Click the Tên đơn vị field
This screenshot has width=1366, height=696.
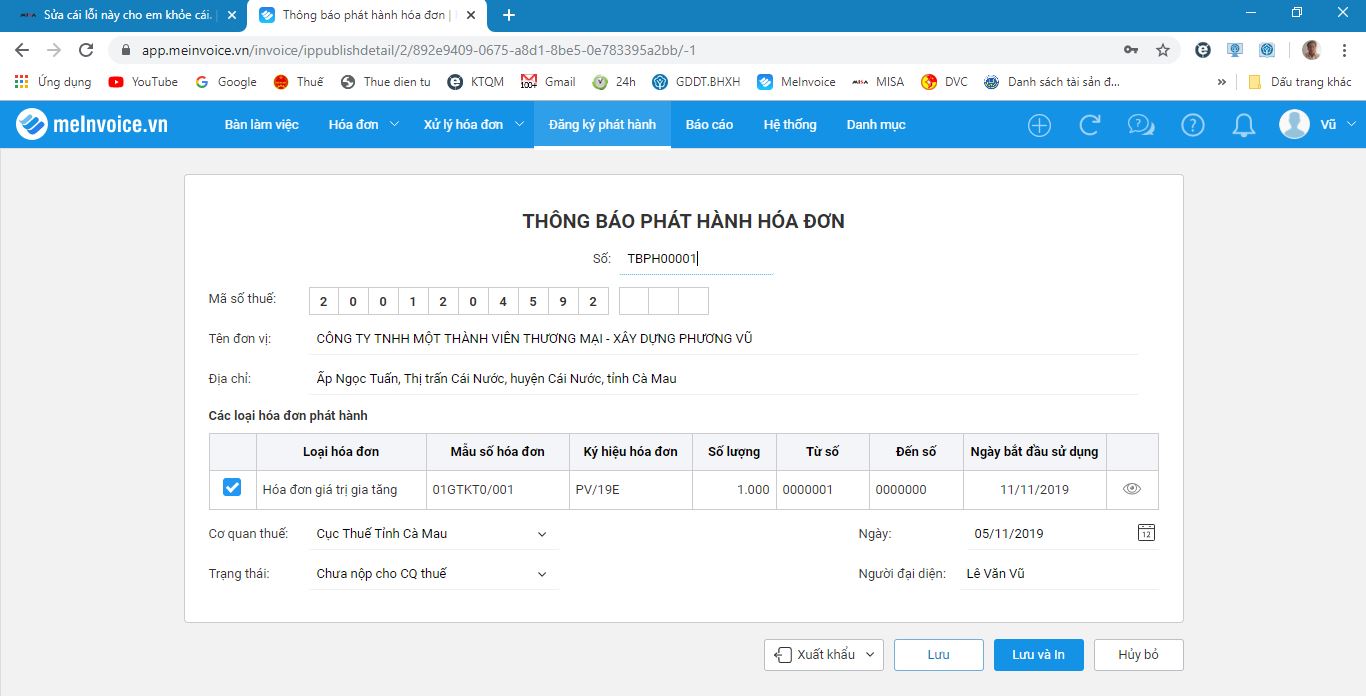click(723, 339)
